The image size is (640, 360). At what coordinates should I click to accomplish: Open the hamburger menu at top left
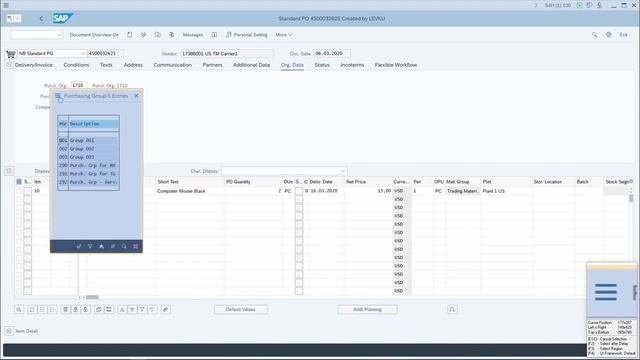coord(6,5)
